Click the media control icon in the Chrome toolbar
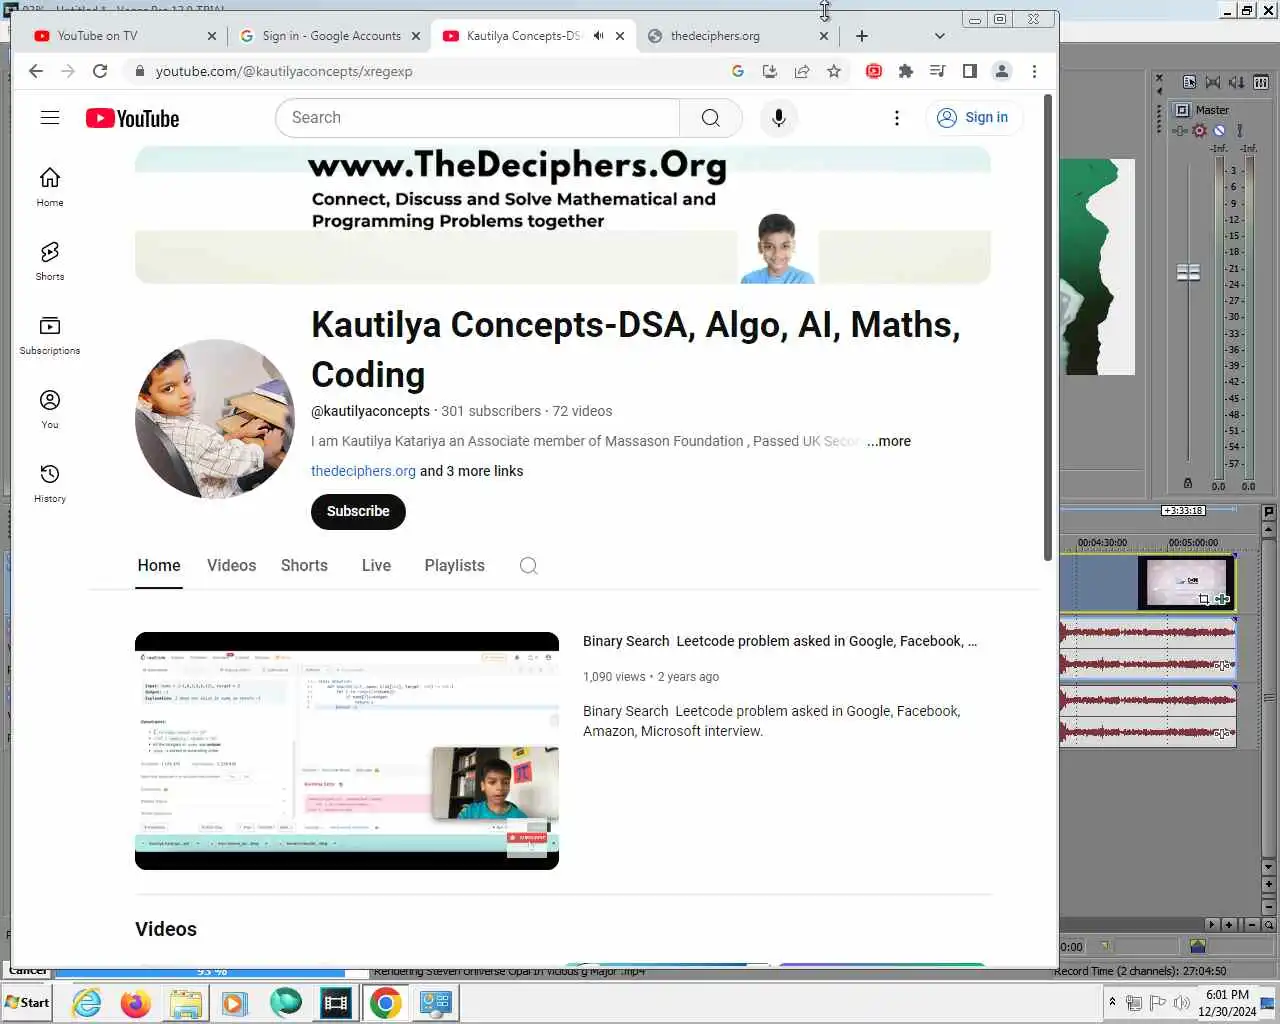Viewport: 1280px width, 1024px height. click(938, 71)
